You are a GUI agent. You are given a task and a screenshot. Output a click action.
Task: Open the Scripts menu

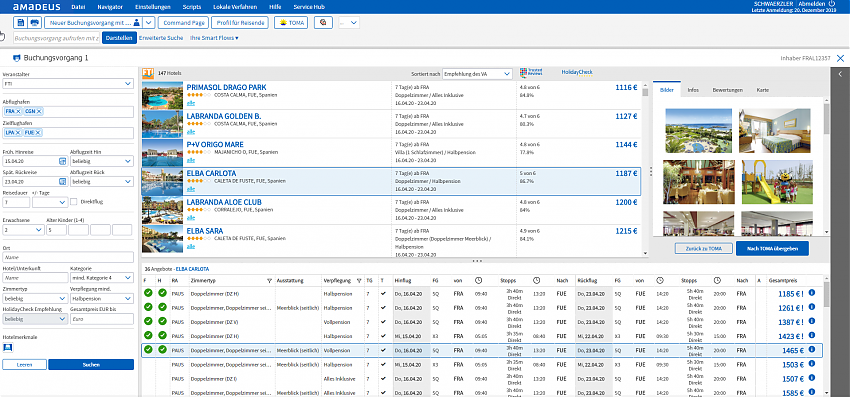[x=192, y=7]
